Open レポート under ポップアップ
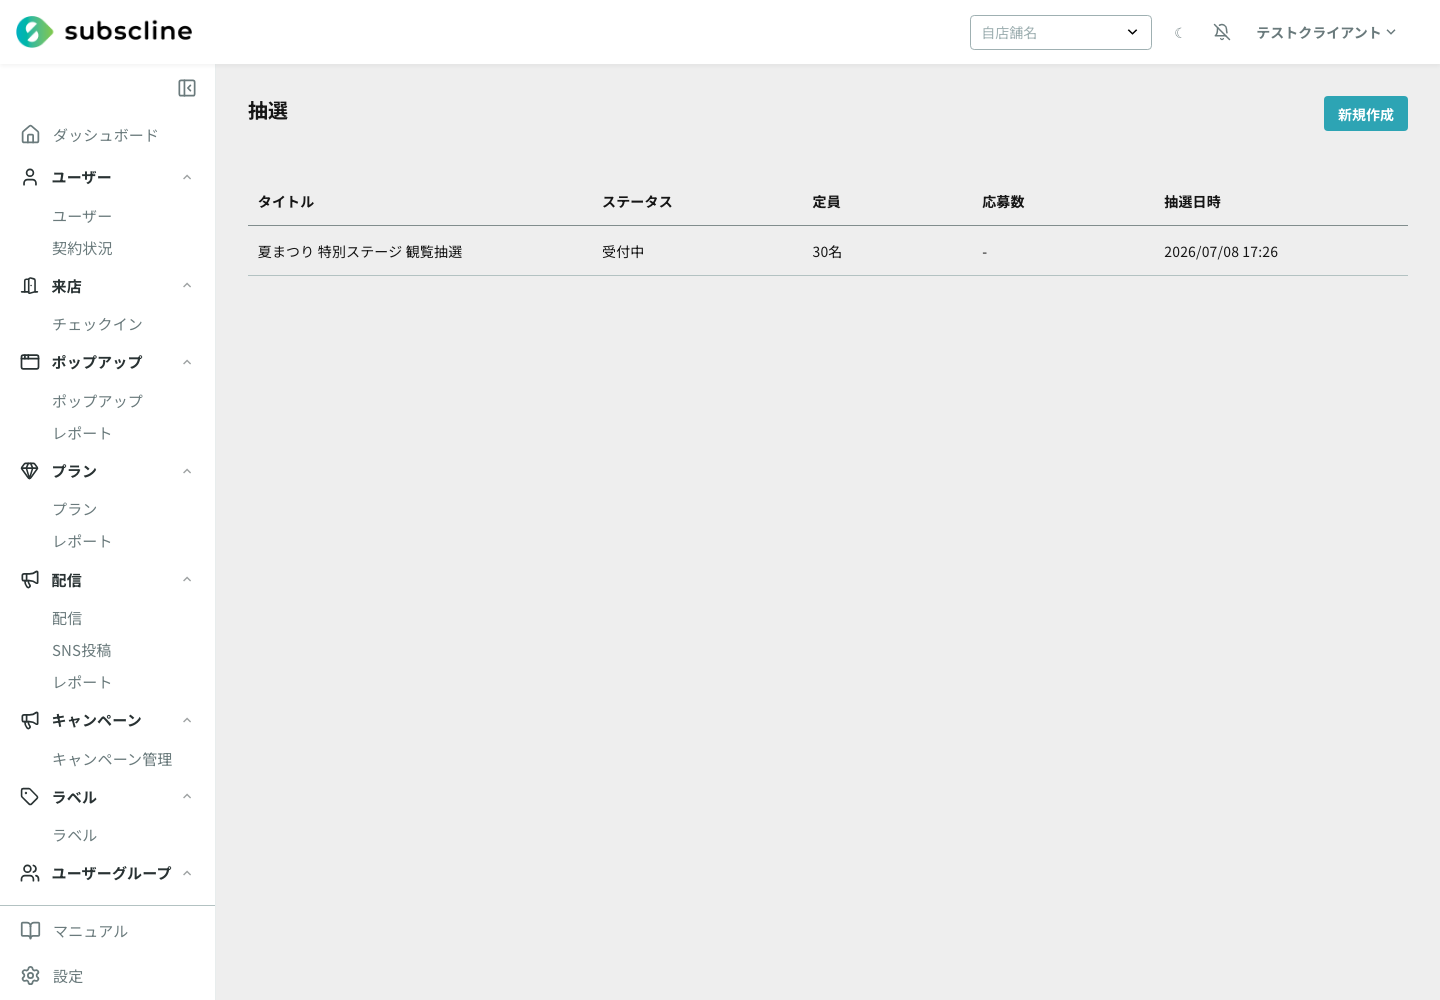The height and width of the screenshot is (1000, 1440). 82,433
